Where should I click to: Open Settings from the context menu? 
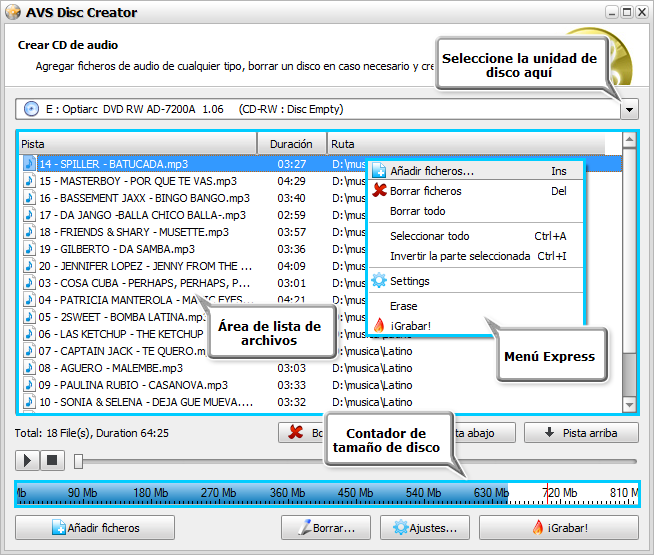click(476, 281)
